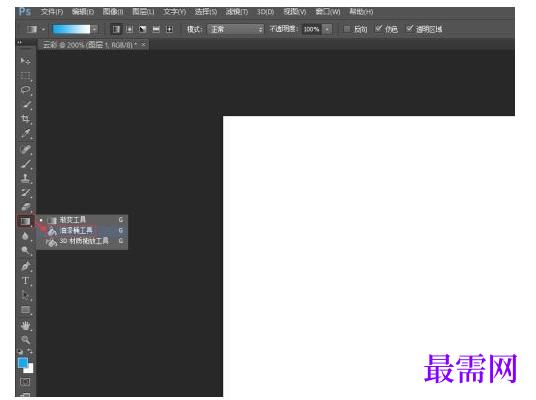536x400 pixels.
Task: Open the 选择(S) menu
Action: click(206, 12)
